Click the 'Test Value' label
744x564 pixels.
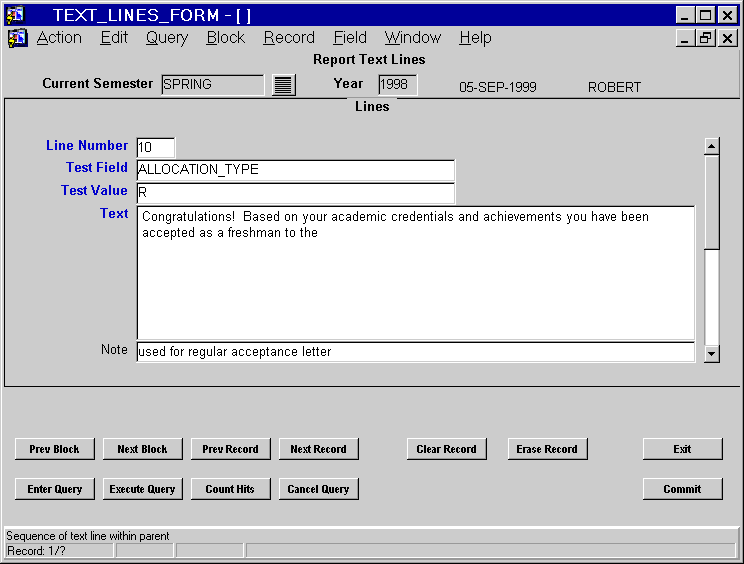pyautogui.click(x=94, y=190)
